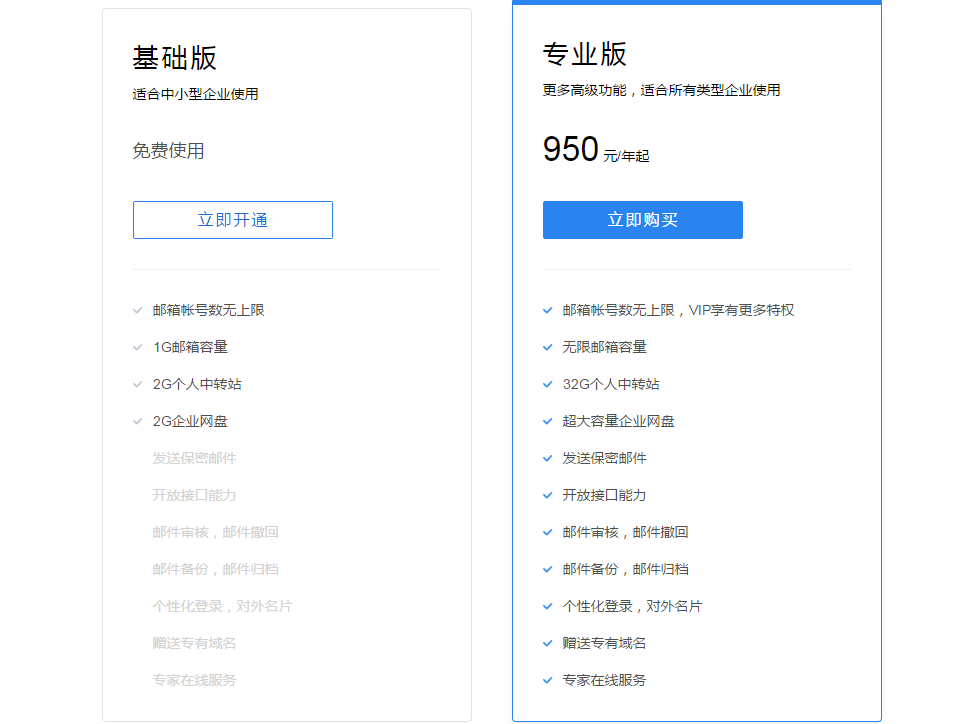Click the checkmark beside 超大容量企业网盘
The image size is (978, 724).
tap(548, 422)
